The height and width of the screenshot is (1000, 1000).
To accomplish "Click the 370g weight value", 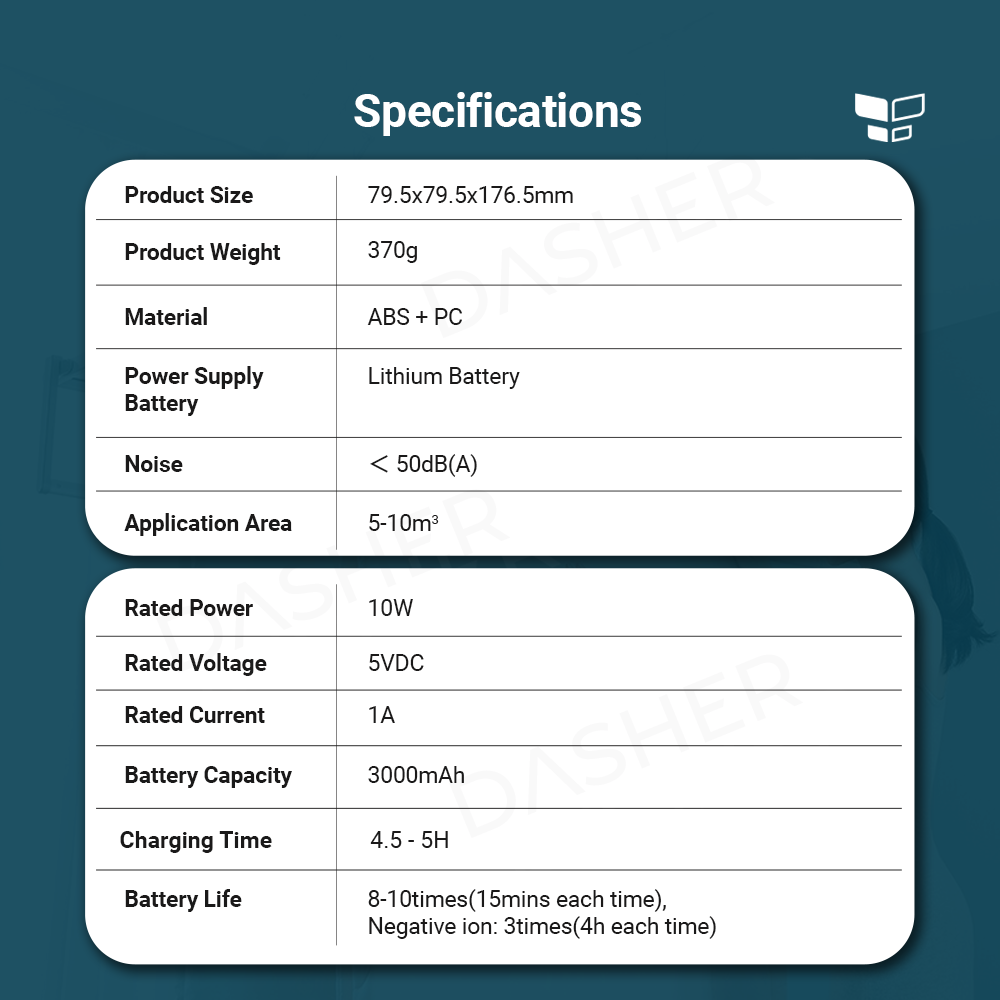I will [393, 250].
